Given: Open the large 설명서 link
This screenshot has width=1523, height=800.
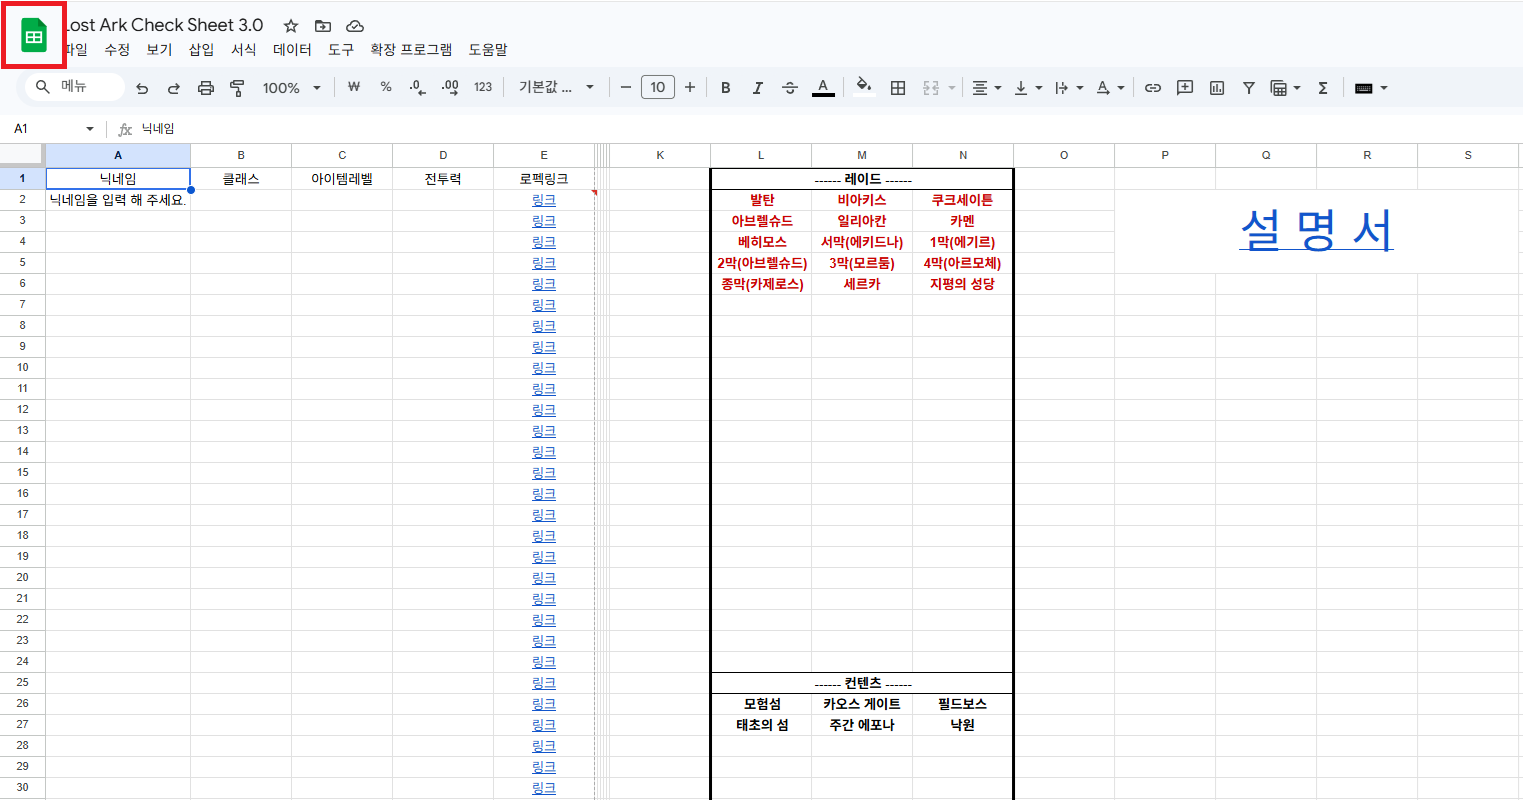Looking at the screenshot, I should (x=1316, y=230).
